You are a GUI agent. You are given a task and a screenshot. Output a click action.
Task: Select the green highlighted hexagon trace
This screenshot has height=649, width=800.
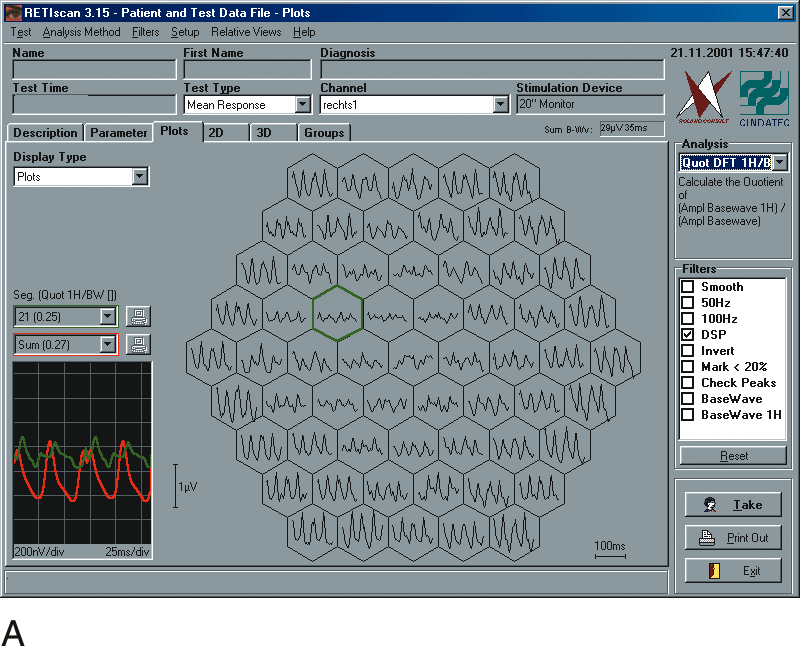337,313
